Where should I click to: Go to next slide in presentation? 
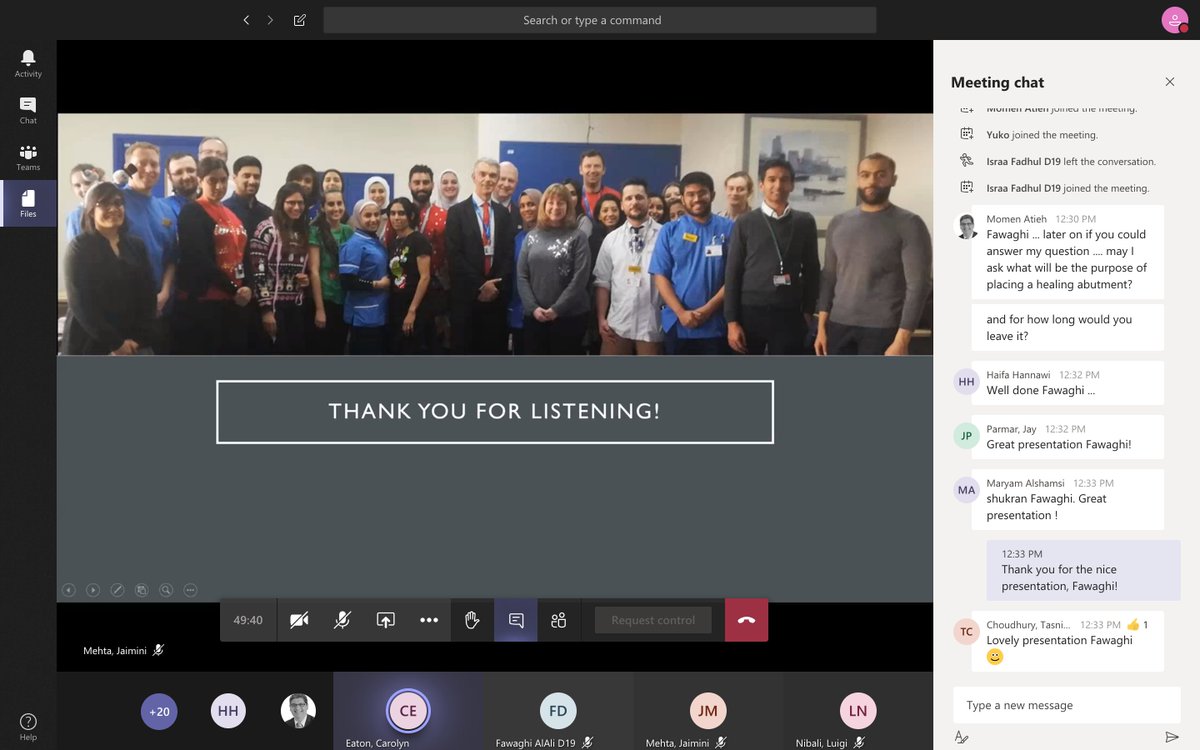click(93, 590)
